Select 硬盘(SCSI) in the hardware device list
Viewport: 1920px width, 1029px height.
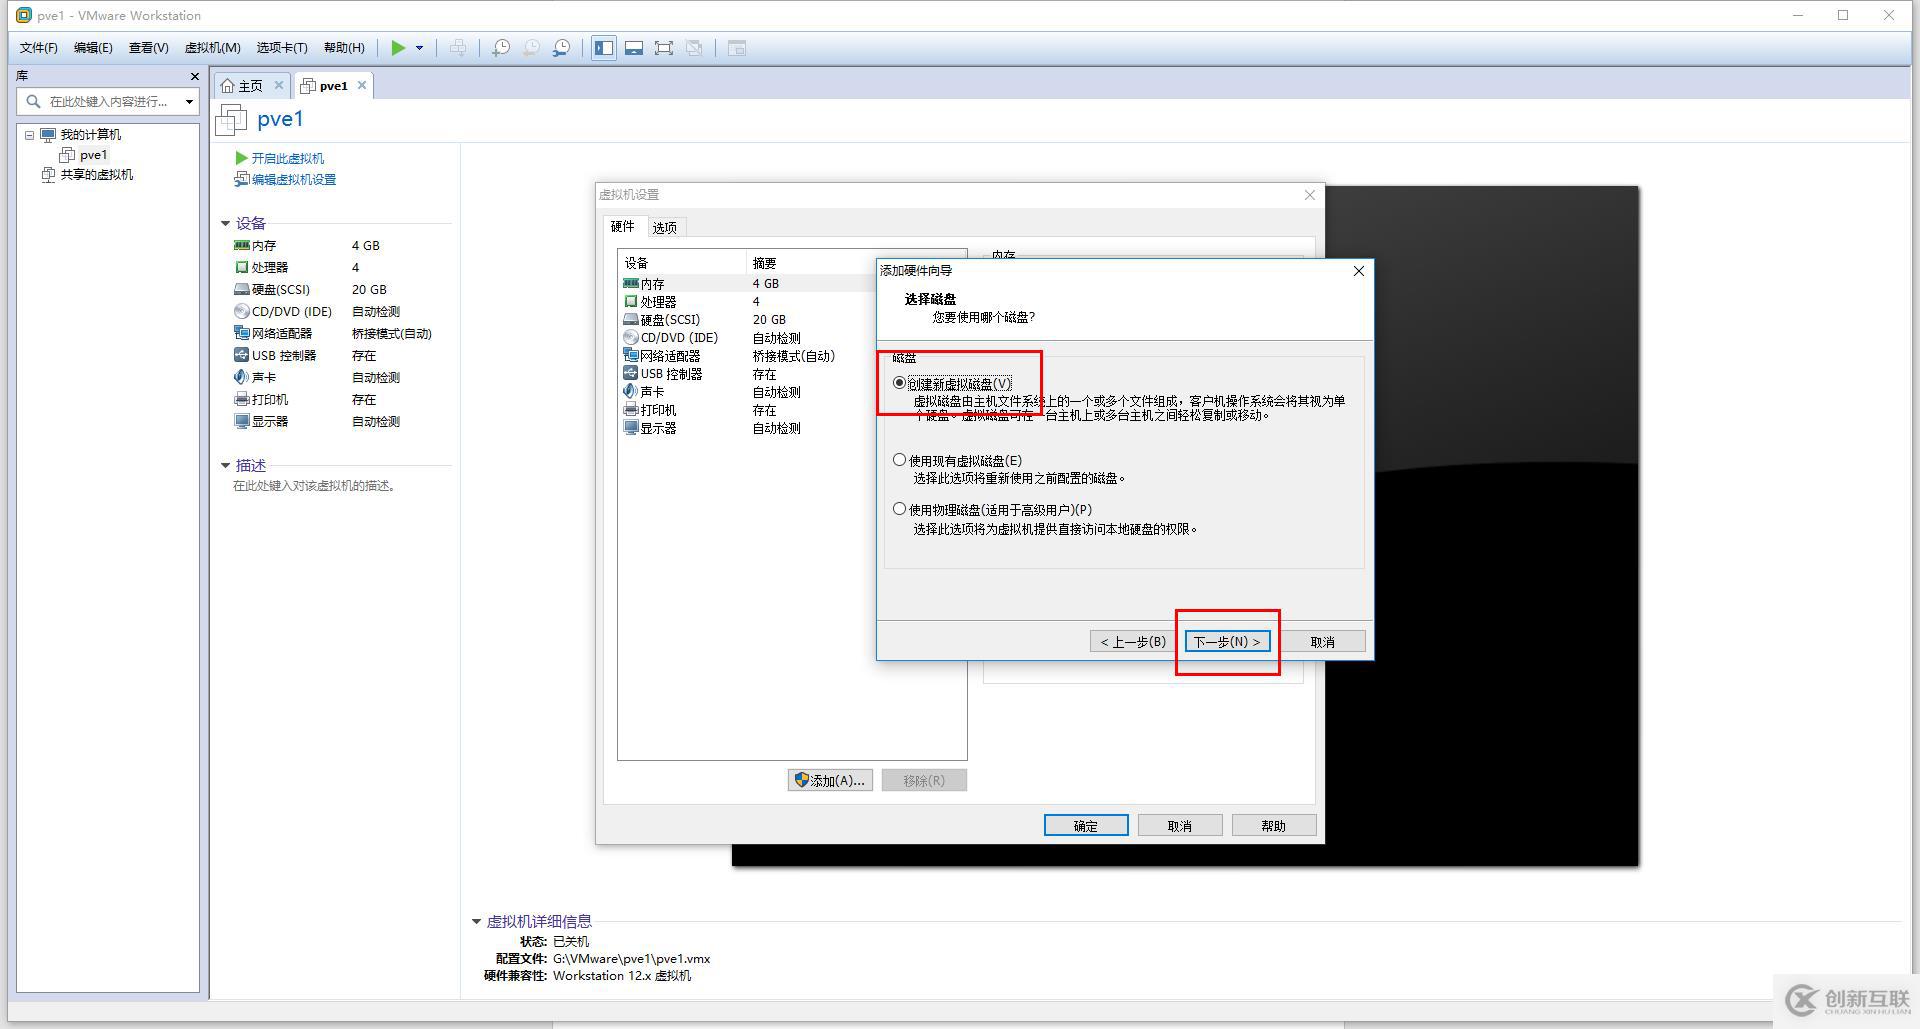pyautogui.click(x=669, y=320)
